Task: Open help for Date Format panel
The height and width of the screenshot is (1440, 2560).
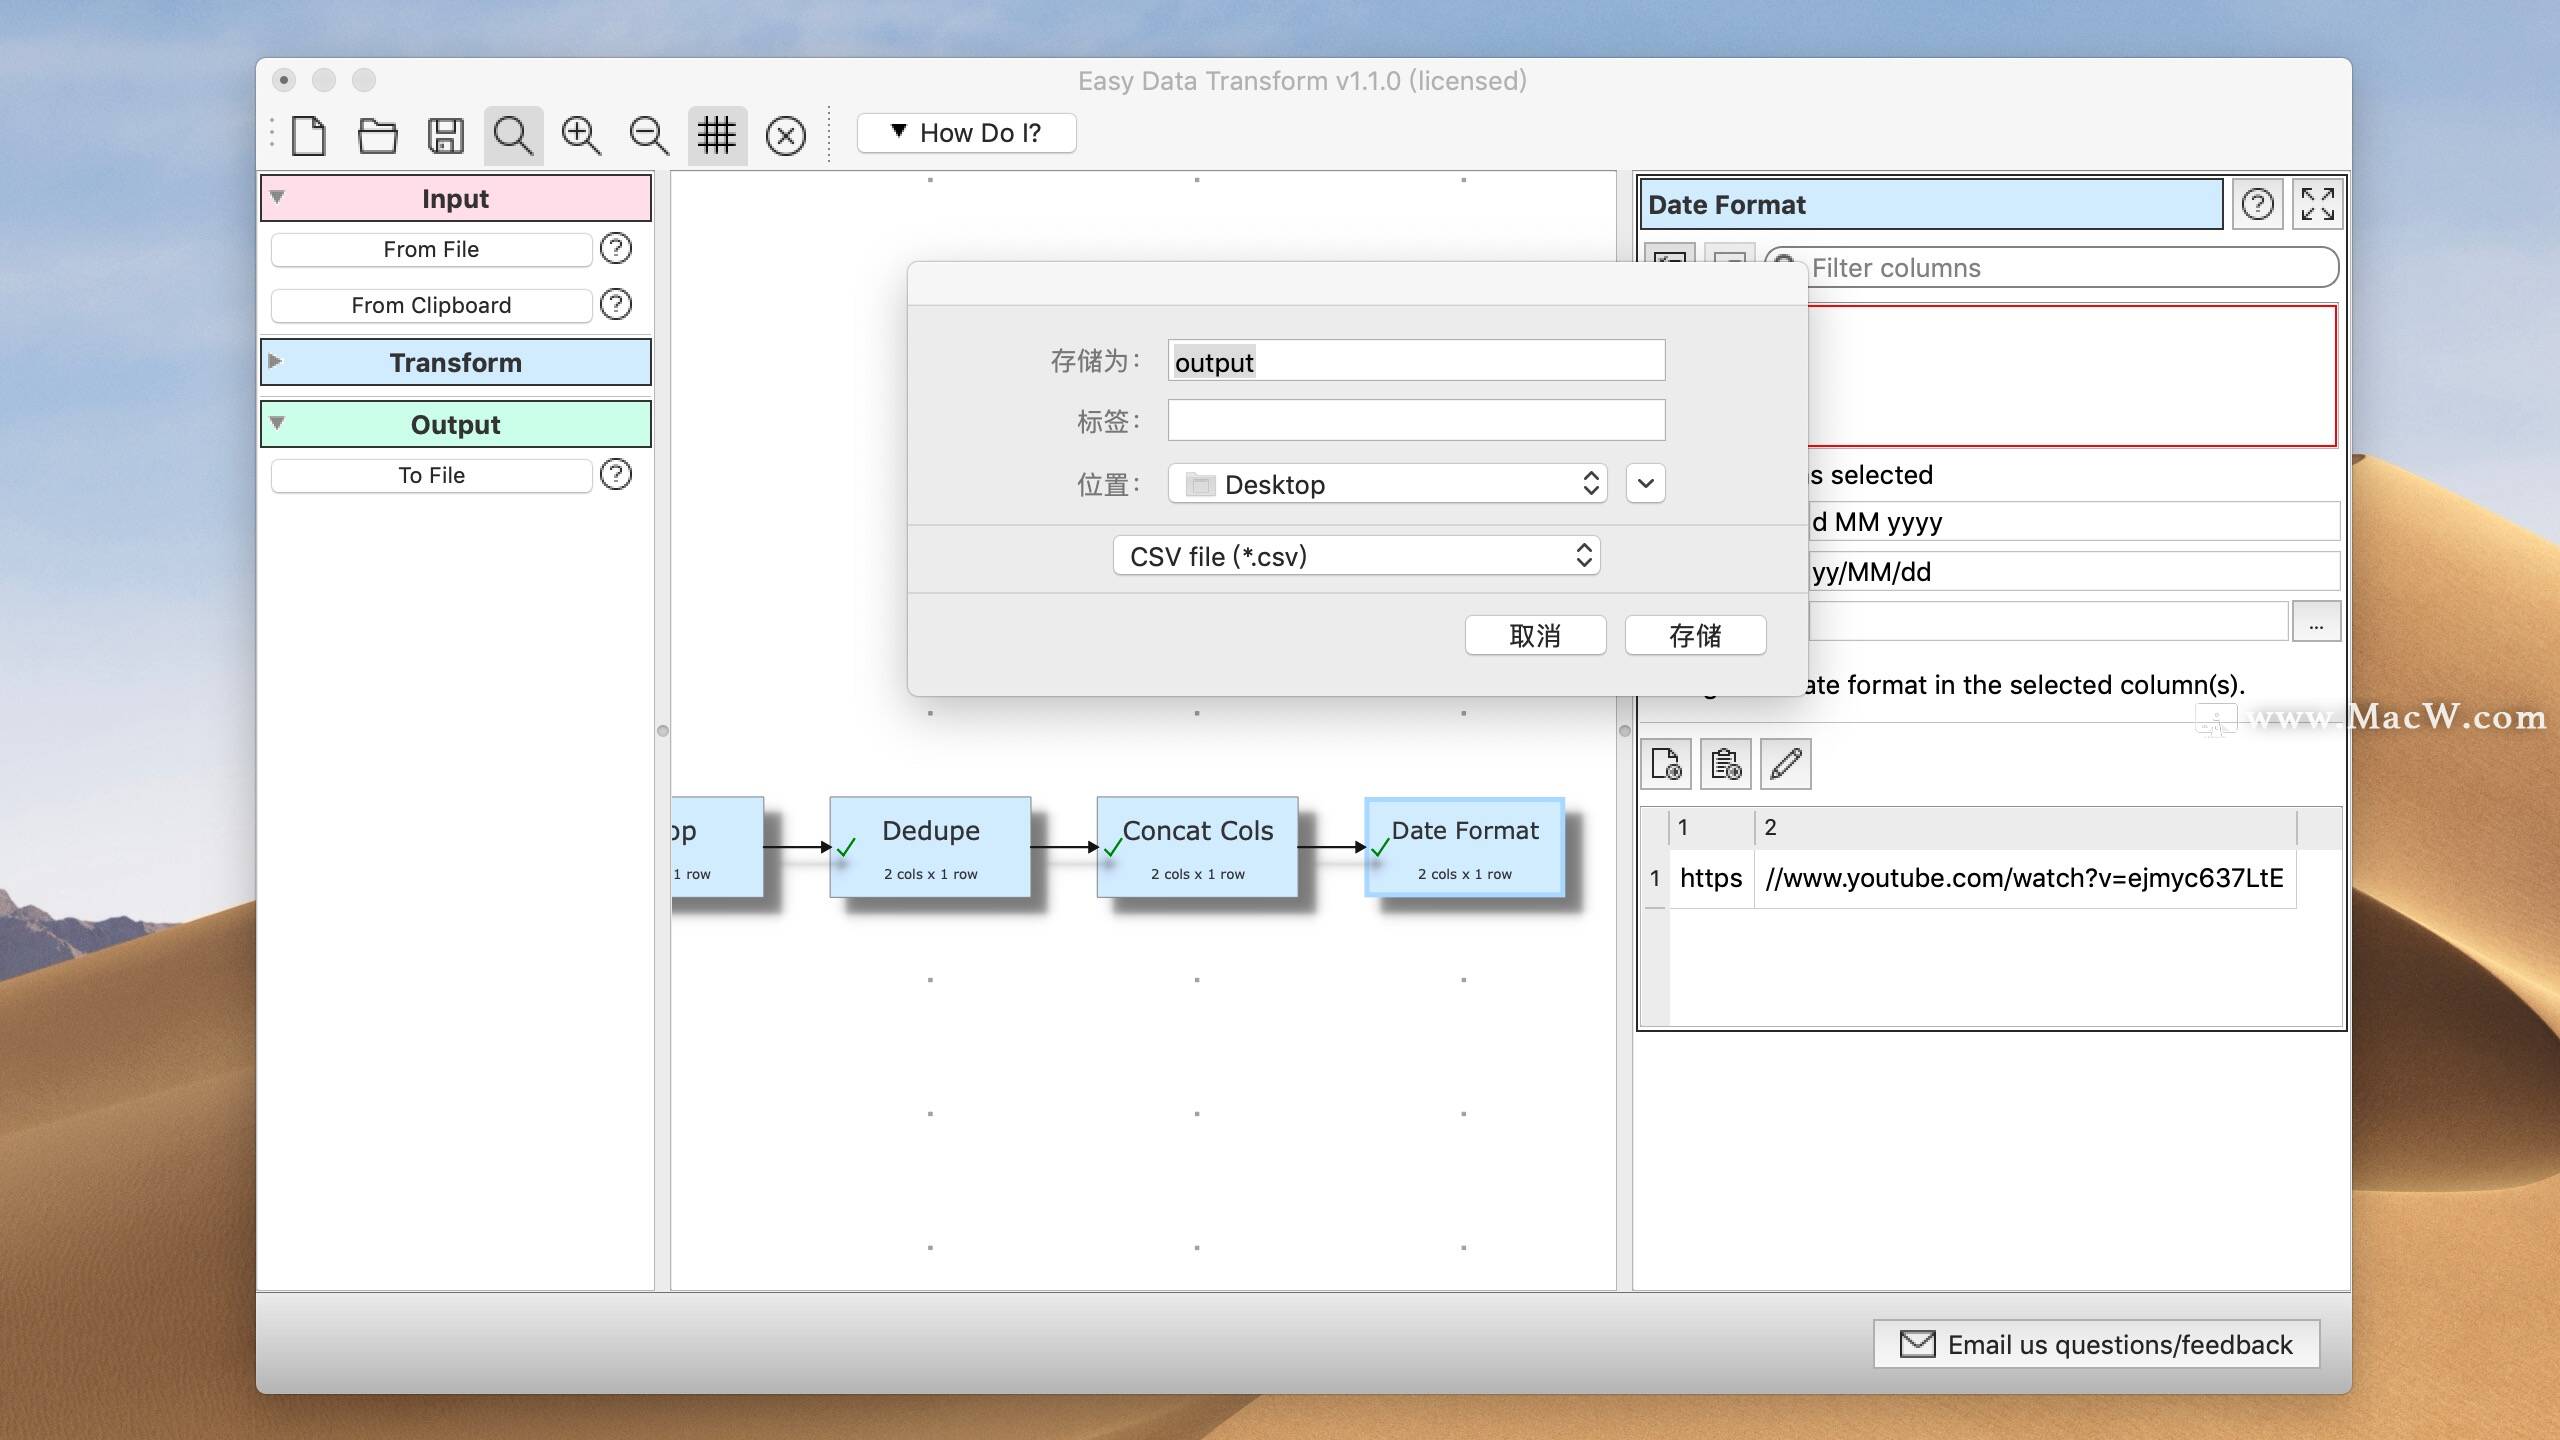Action: pos(2257,204)
